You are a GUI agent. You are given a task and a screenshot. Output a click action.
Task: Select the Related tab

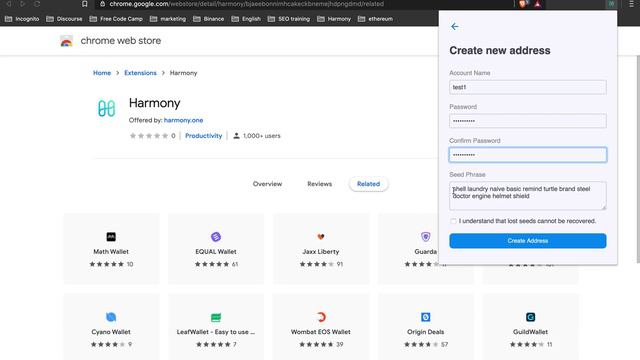[369, 184]
